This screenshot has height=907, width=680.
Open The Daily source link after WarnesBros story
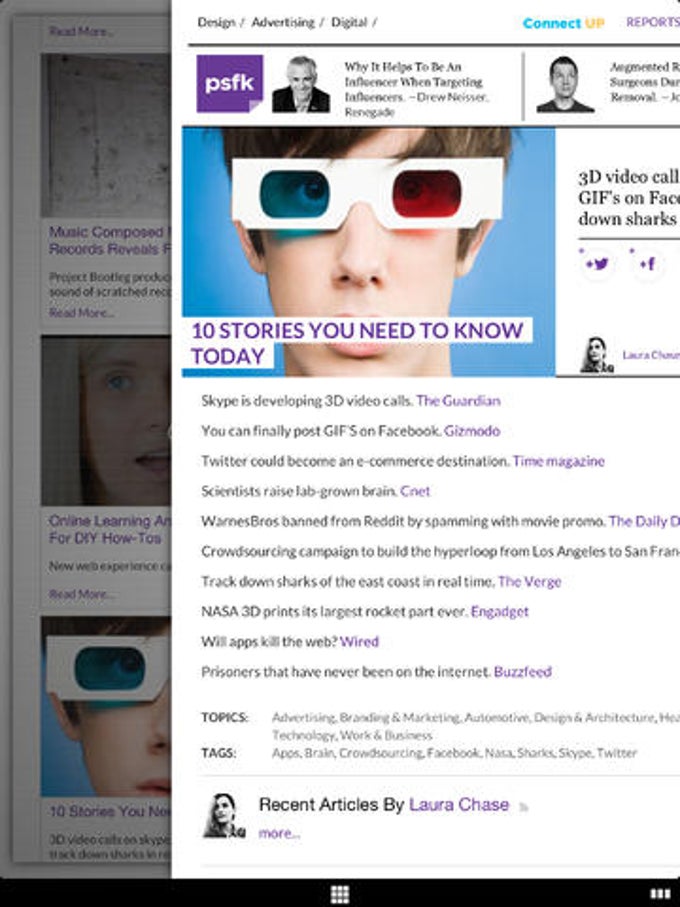coord(644,521)
